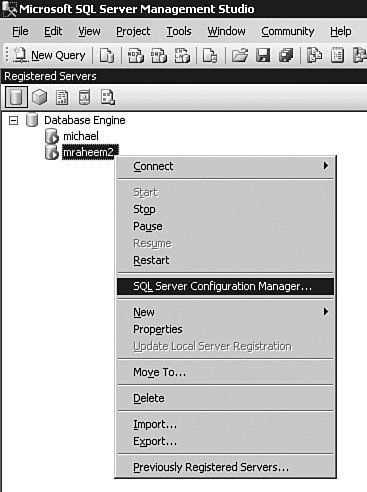Click the Save disk icon in toolbar
The height and width of the screenshot is (492, 367).
(263, 55)
